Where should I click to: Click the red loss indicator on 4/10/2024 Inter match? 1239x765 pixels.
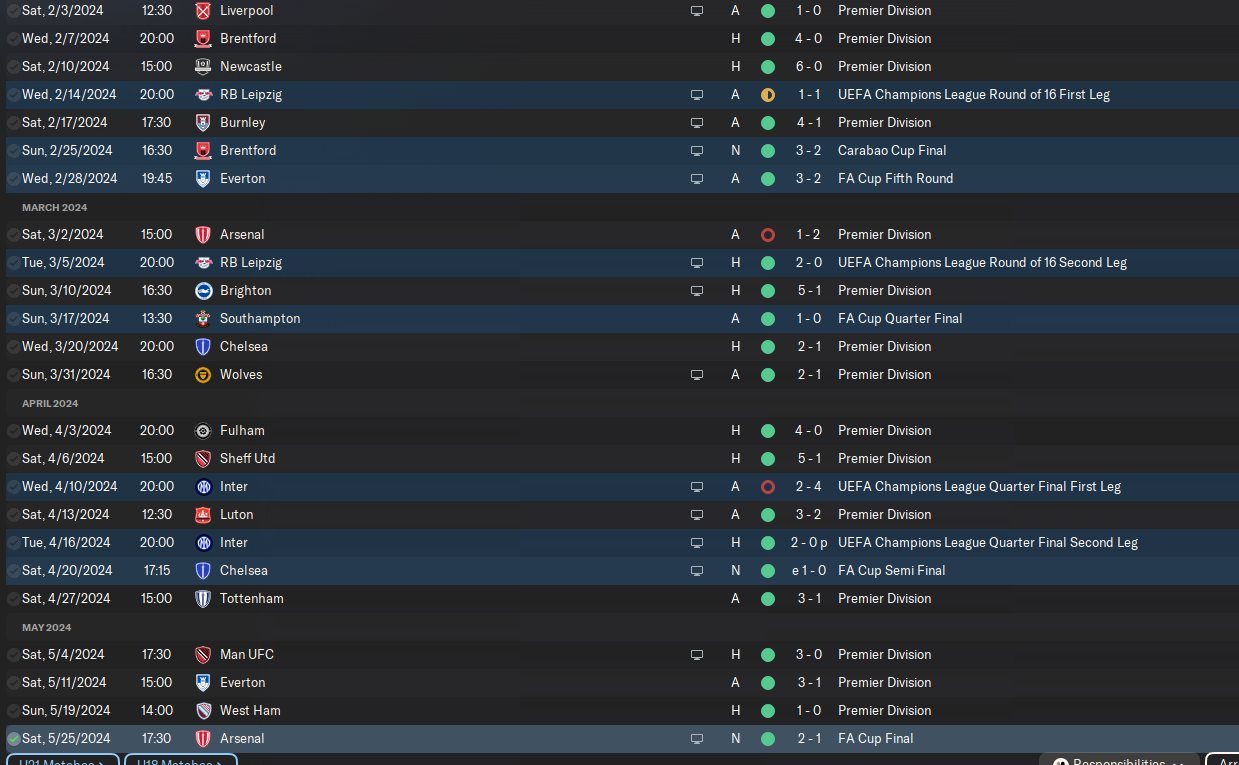pos(768,487)
